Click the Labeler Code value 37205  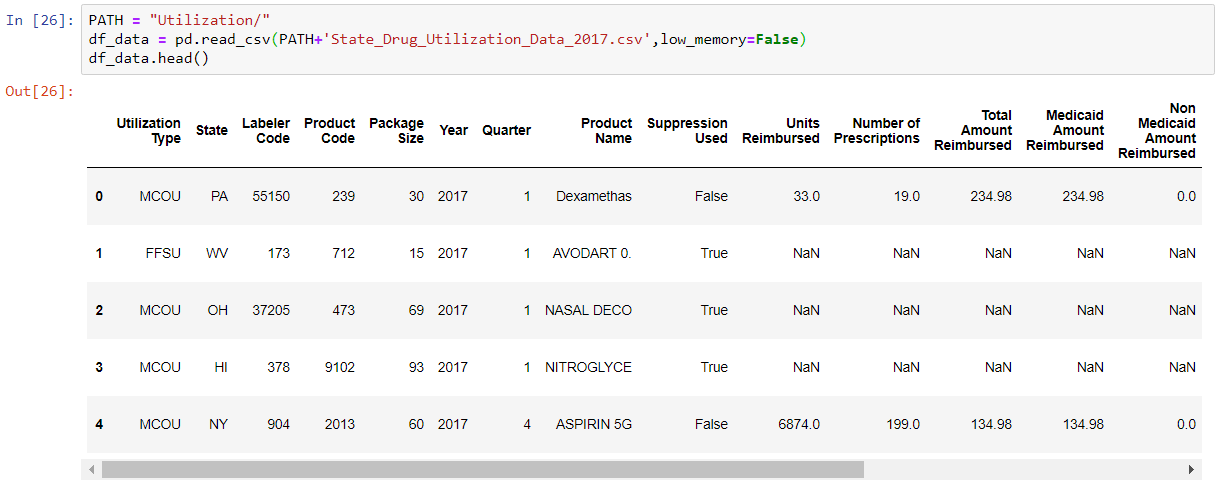(268, 310)
